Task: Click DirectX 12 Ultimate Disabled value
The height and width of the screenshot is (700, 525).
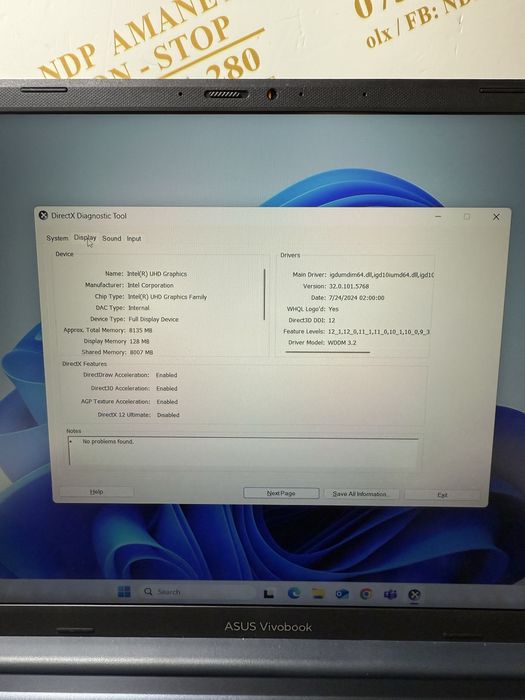Action: tap(168, 415)
